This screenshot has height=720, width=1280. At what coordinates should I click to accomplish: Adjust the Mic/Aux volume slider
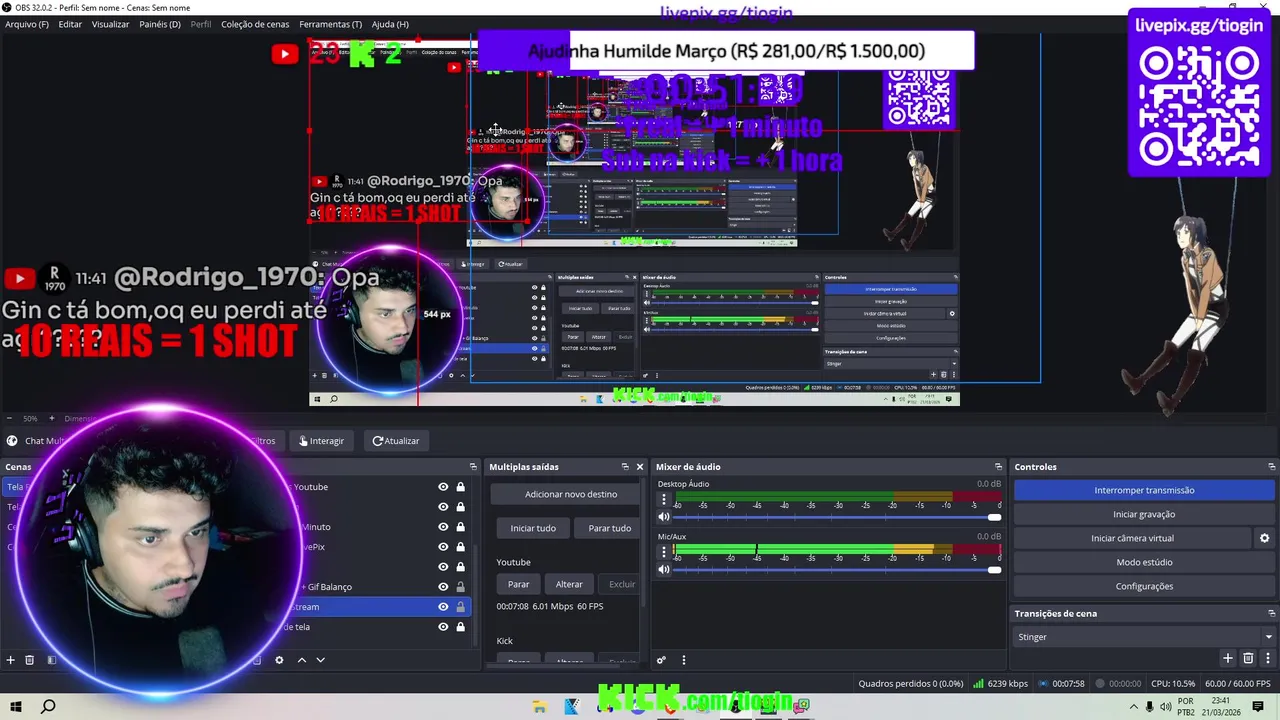(838, 569)
